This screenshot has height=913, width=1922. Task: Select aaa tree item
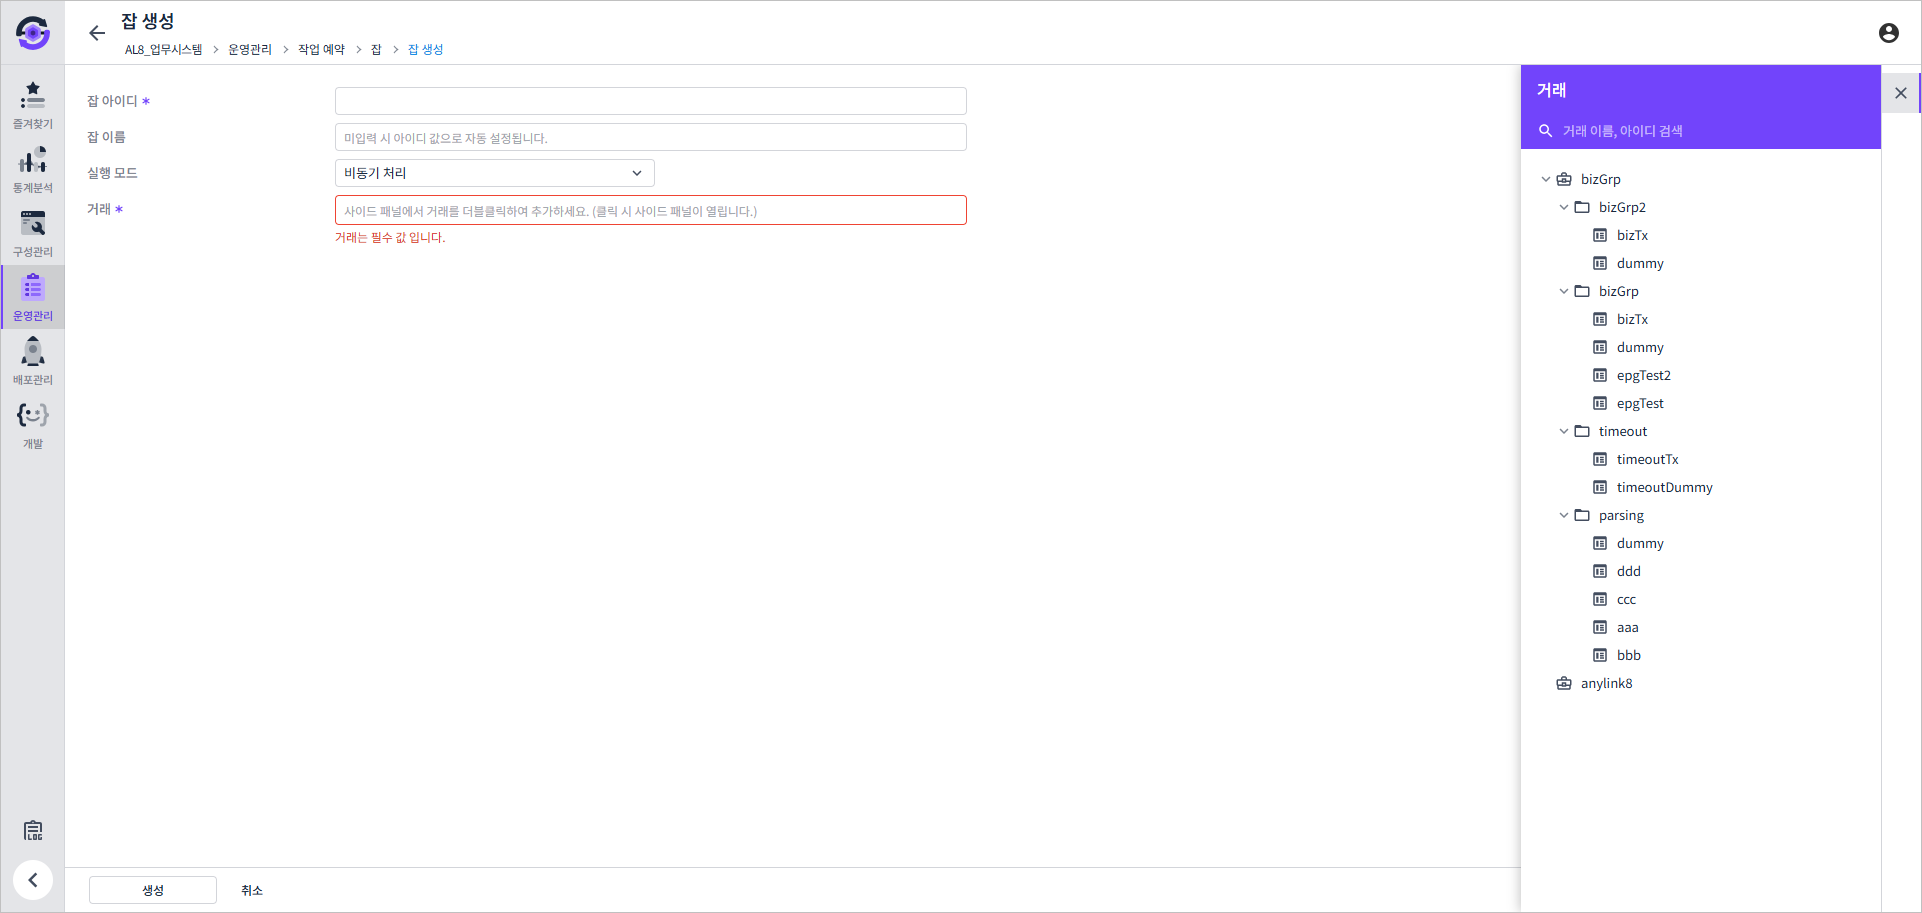click(x=1627, y=627)
